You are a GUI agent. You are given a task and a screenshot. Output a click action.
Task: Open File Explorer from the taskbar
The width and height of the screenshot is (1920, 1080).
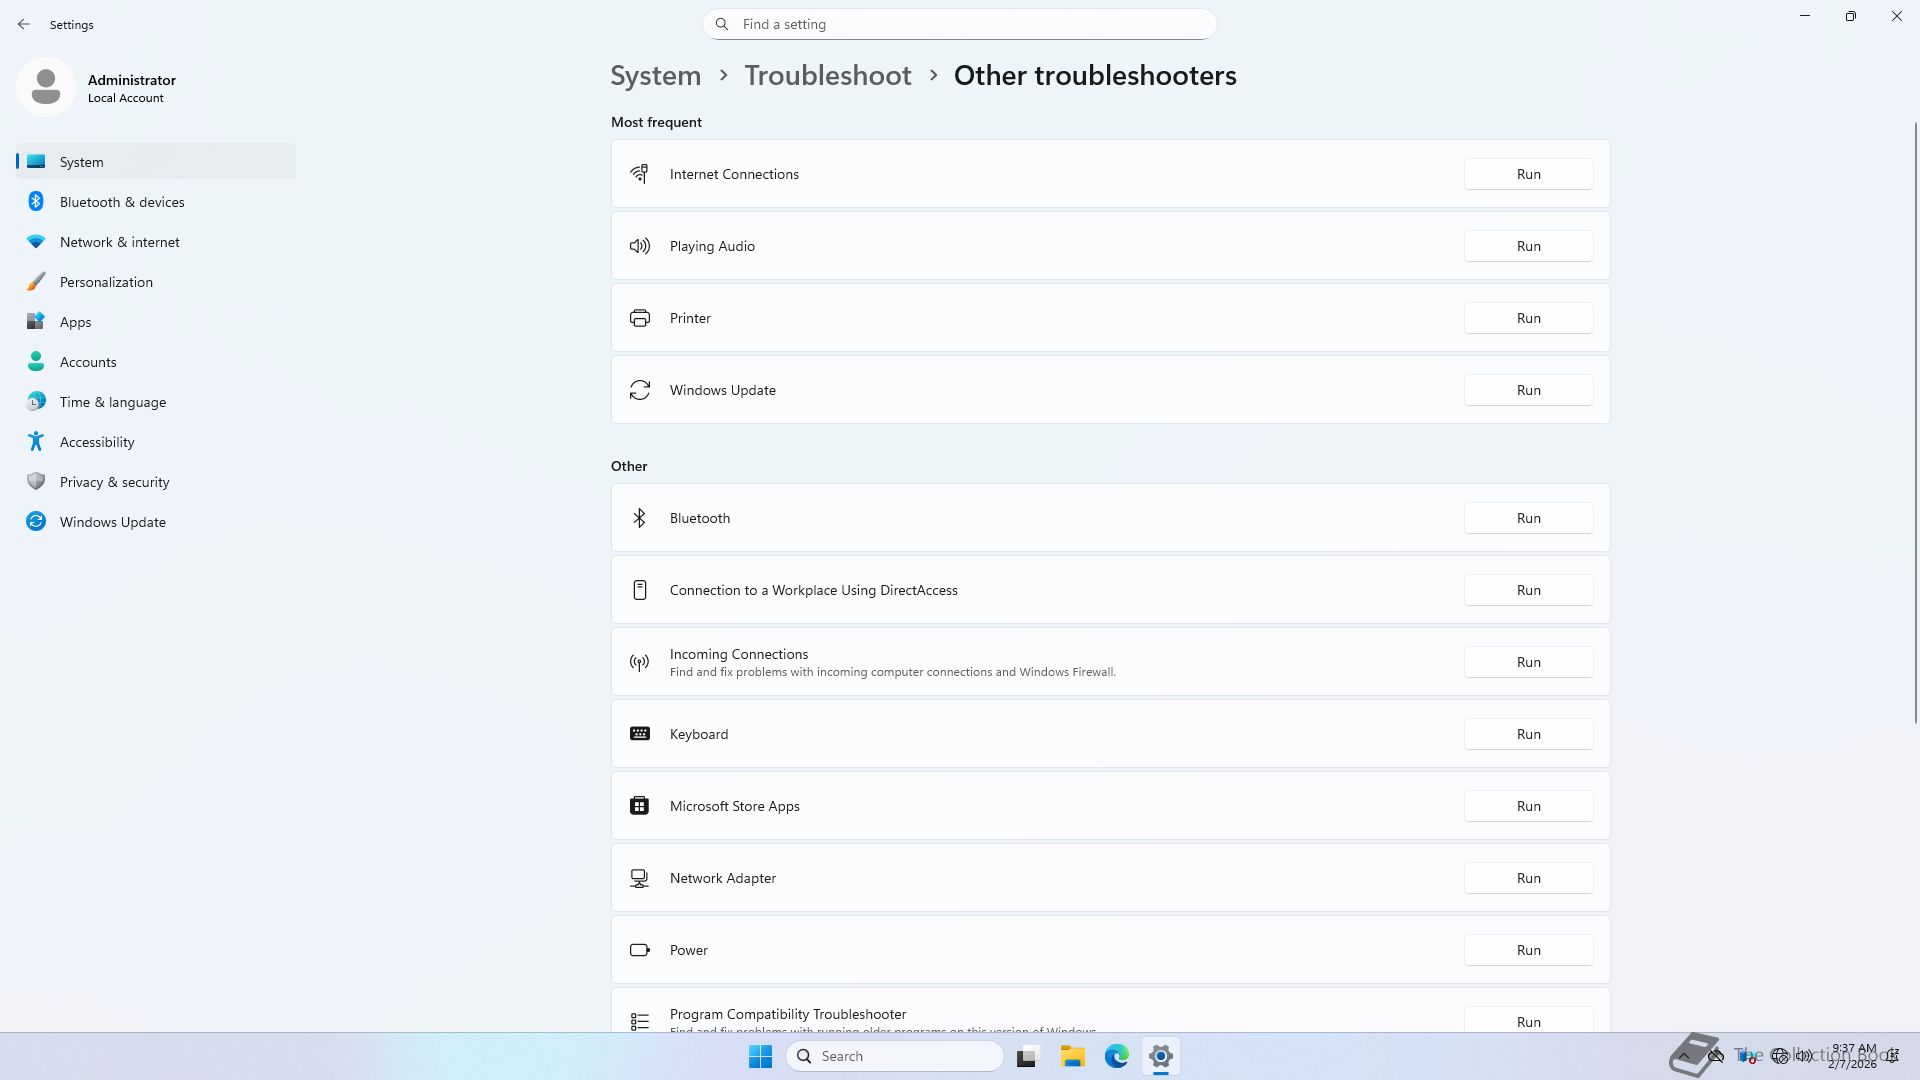click(1072, 1056)
